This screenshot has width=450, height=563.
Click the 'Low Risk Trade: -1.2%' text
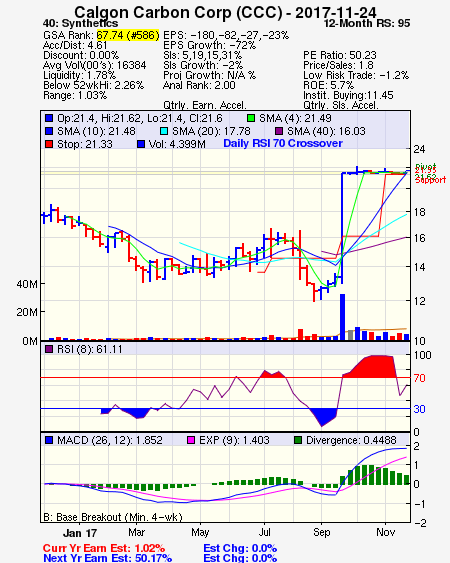pyautogui.click(x=356, y=75)
